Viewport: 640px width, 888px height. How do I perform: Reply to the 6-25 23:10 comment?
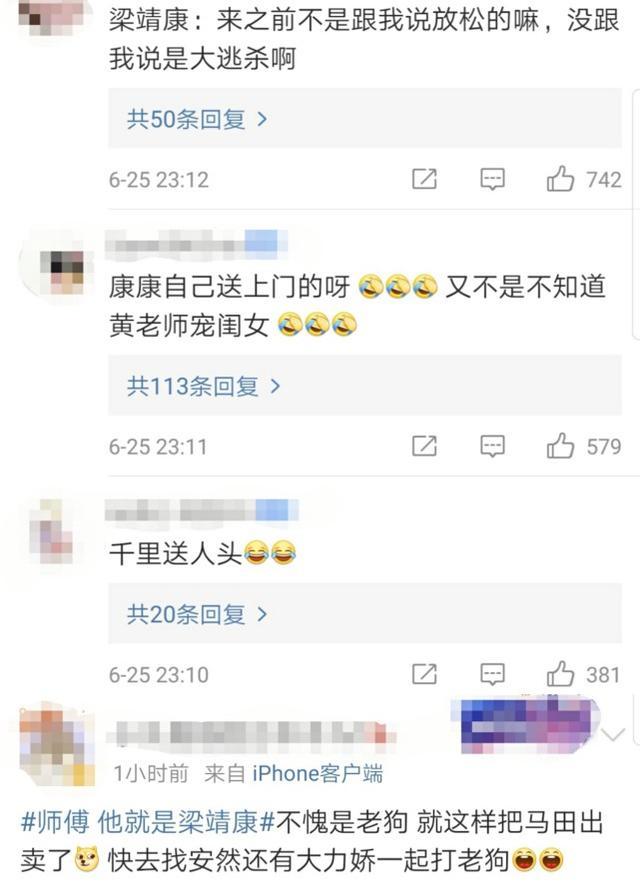pos(492,674)
